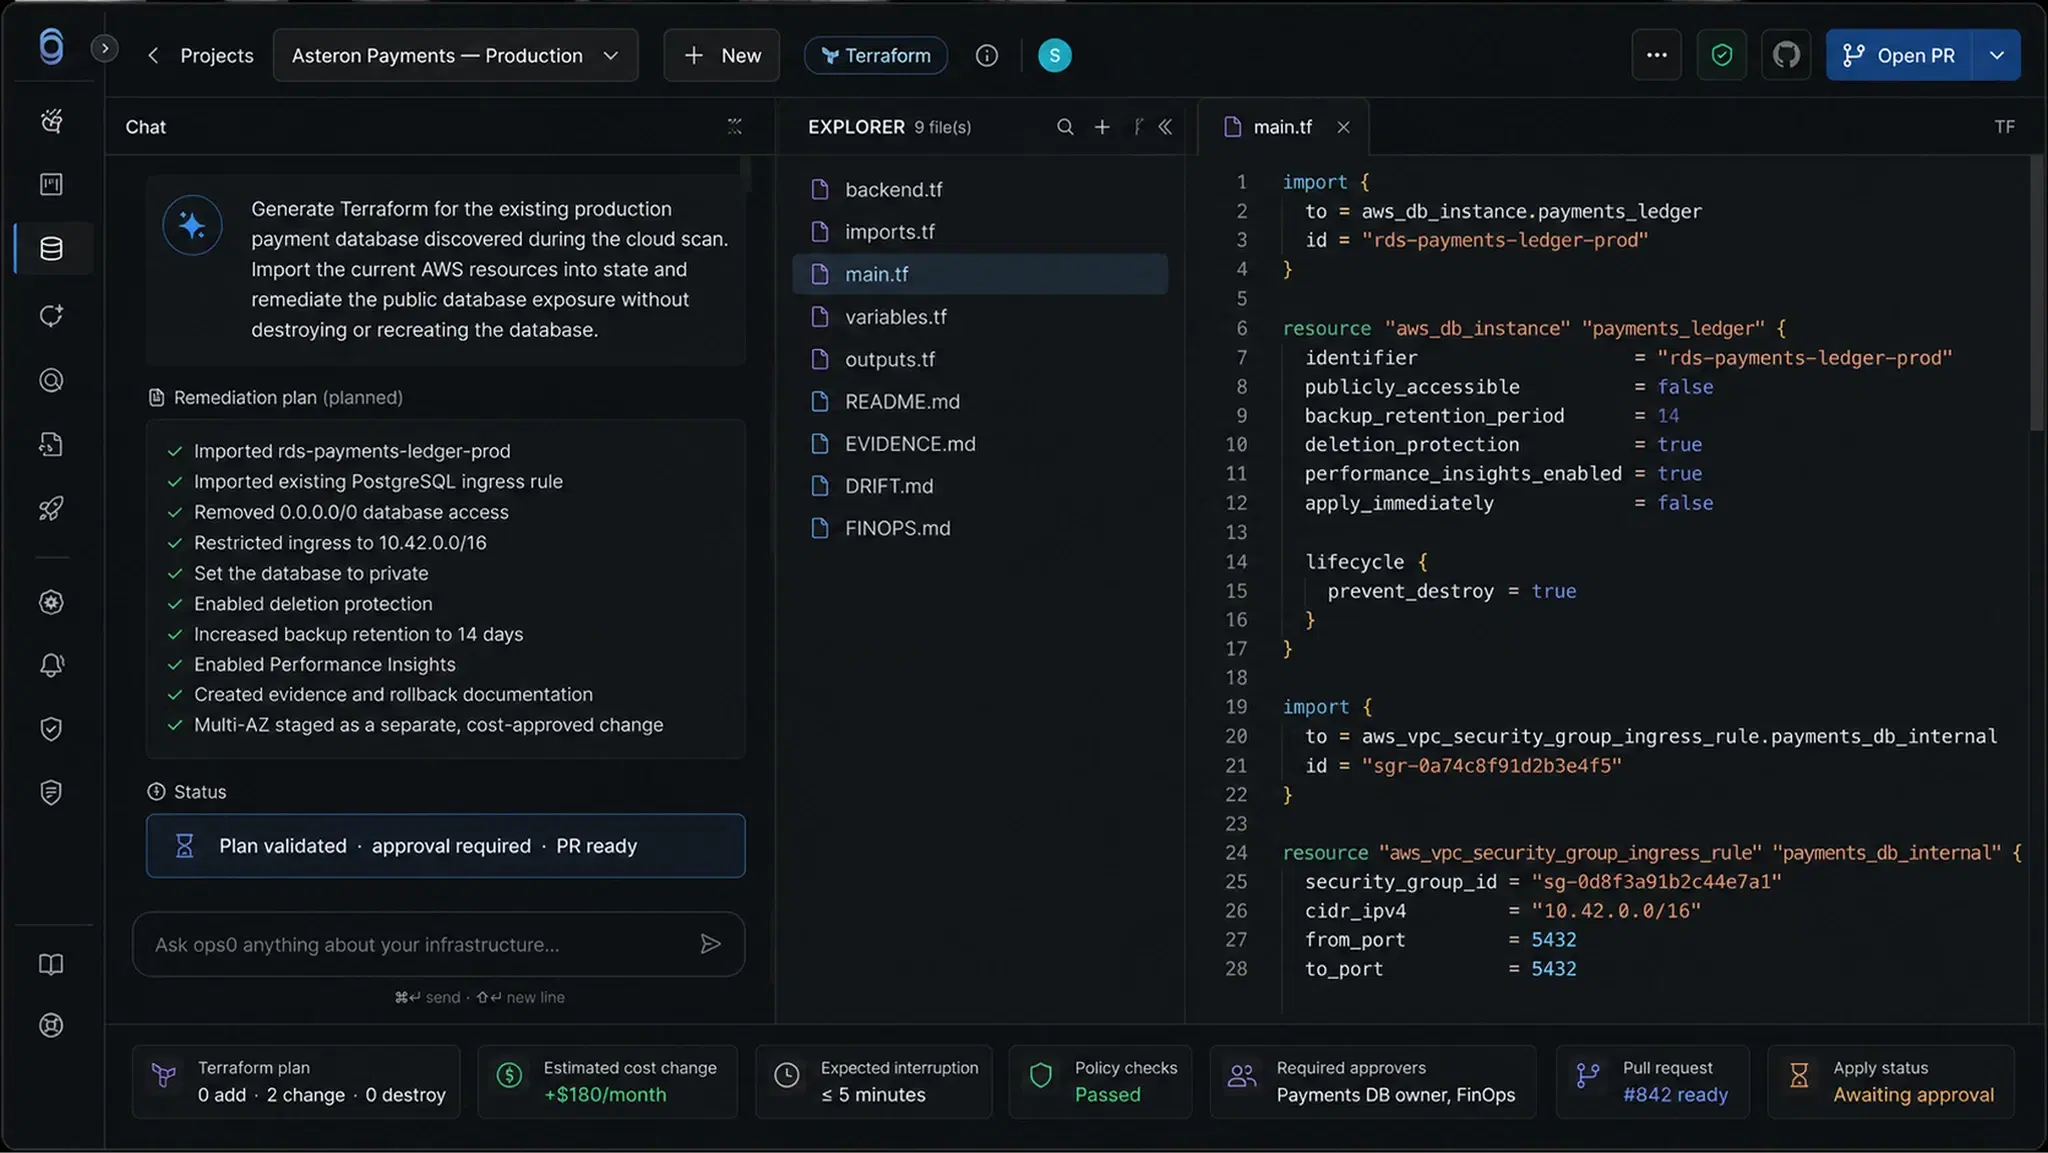
Task: Click the Open PR button
Action: click(1899, 55)
